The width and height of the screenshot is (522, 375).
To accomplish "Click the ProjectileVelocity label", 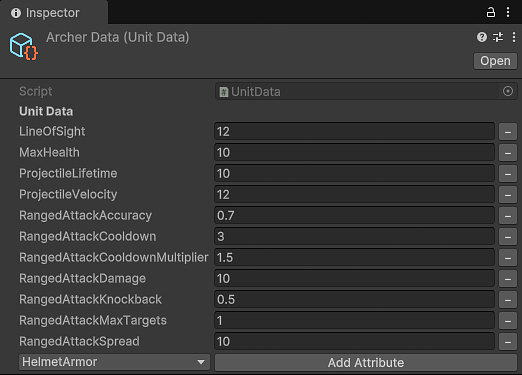I will pyautogui.click(x=68, y=194).
